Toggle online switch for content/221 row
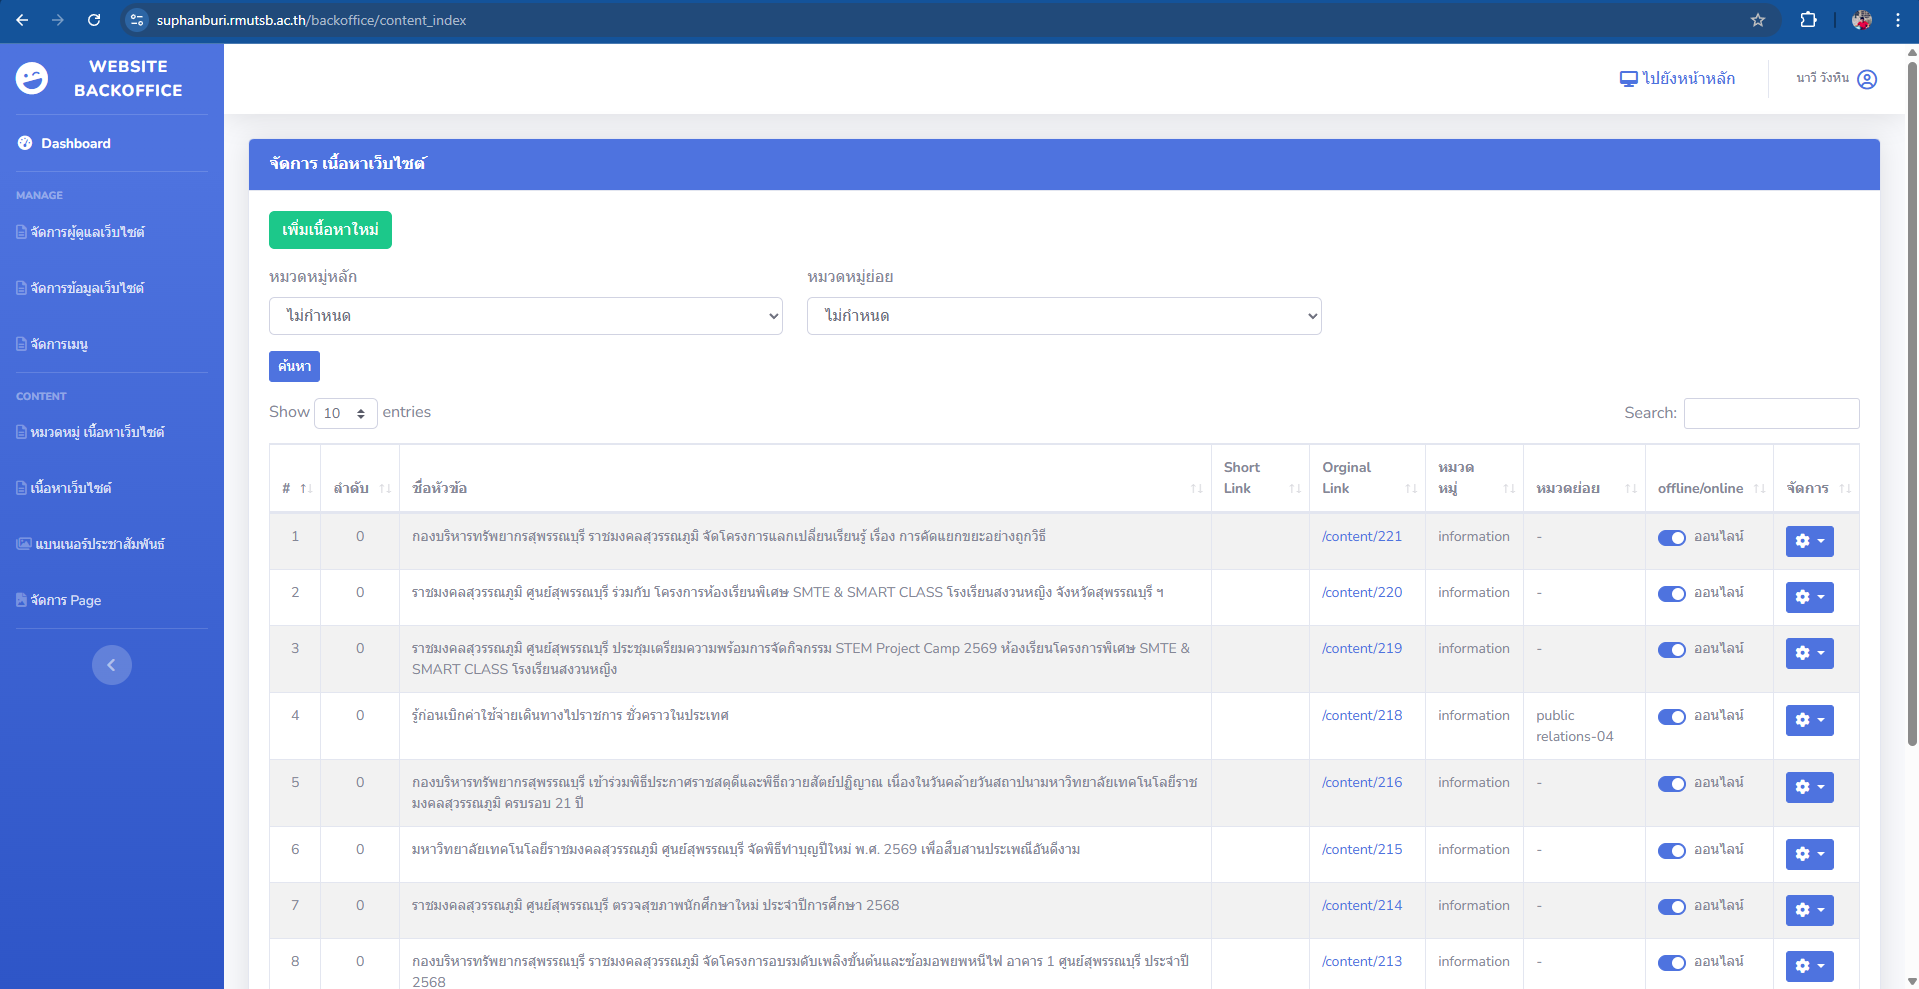The image size is (1919, 989). (x=1671, y=538)
